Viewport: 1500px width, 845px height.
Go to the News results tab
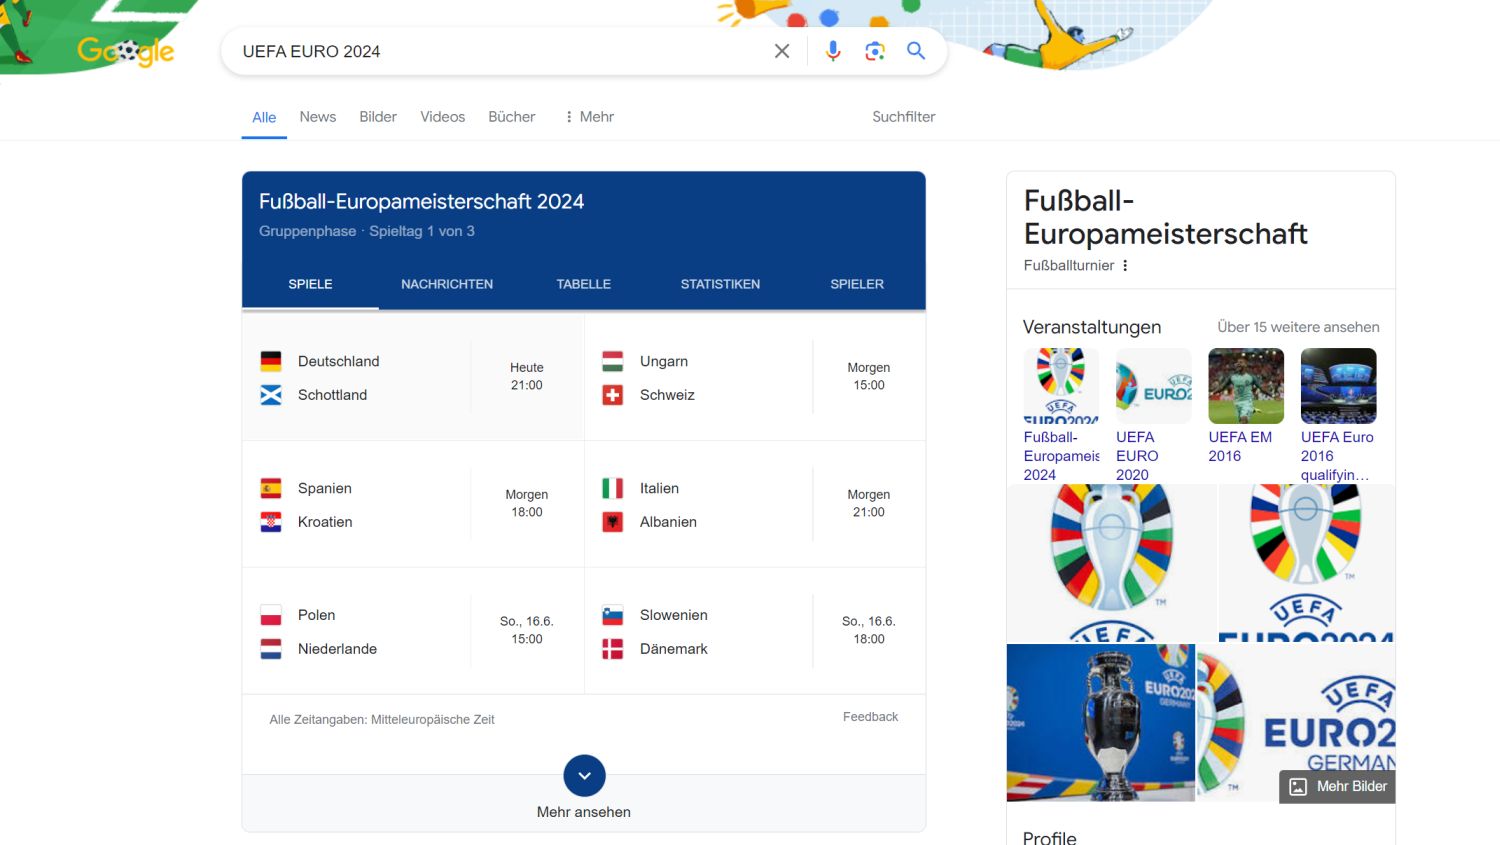coord(318,117)
